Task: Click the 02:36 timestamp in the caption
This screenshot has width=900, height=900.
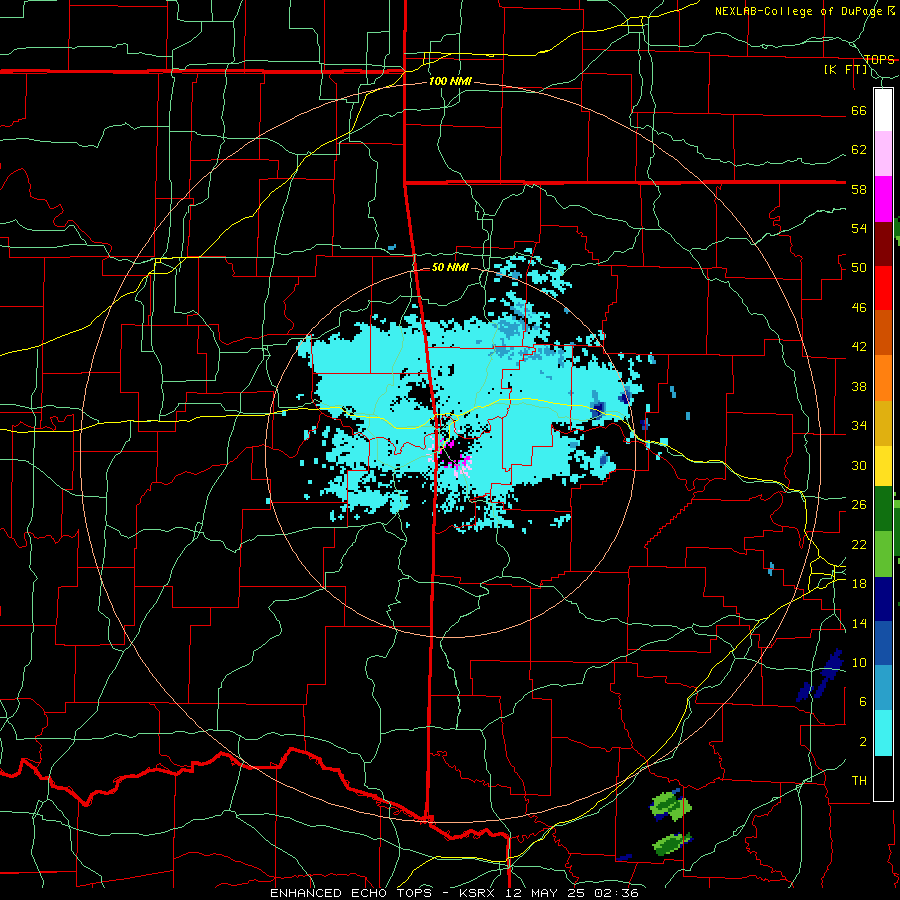Action: pos(618,893)
